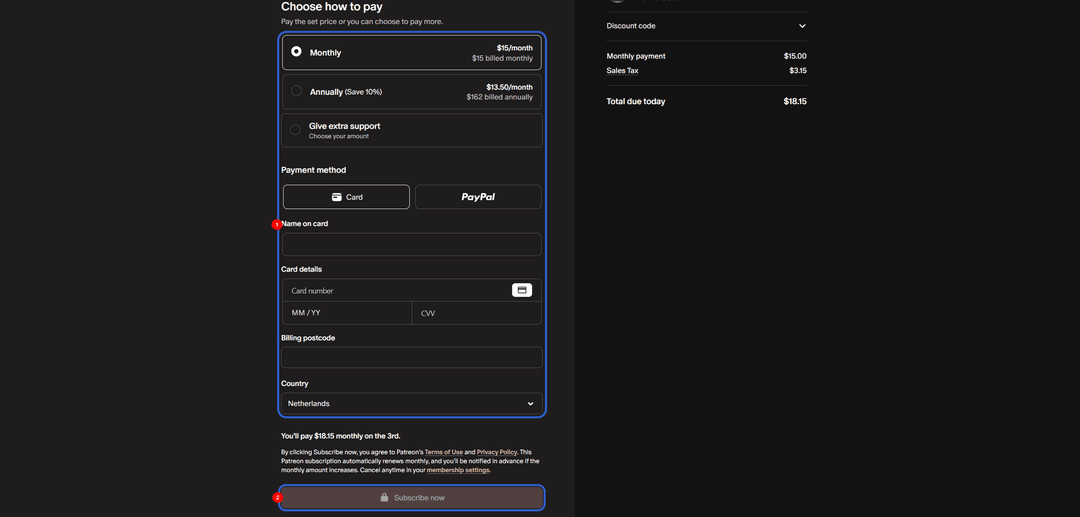
Task: Click the Sales Tax label
Action: 623,71
